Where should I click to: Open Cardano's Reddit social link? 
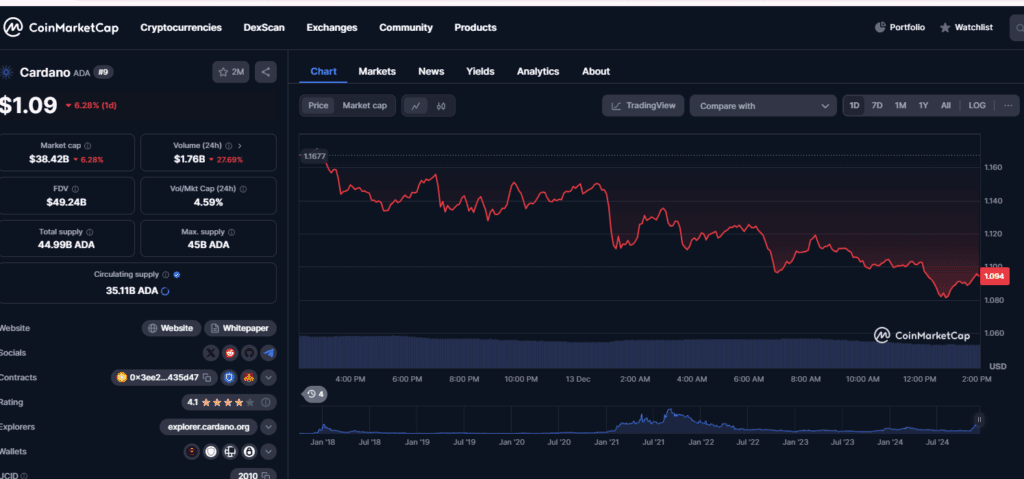point(229,353)
